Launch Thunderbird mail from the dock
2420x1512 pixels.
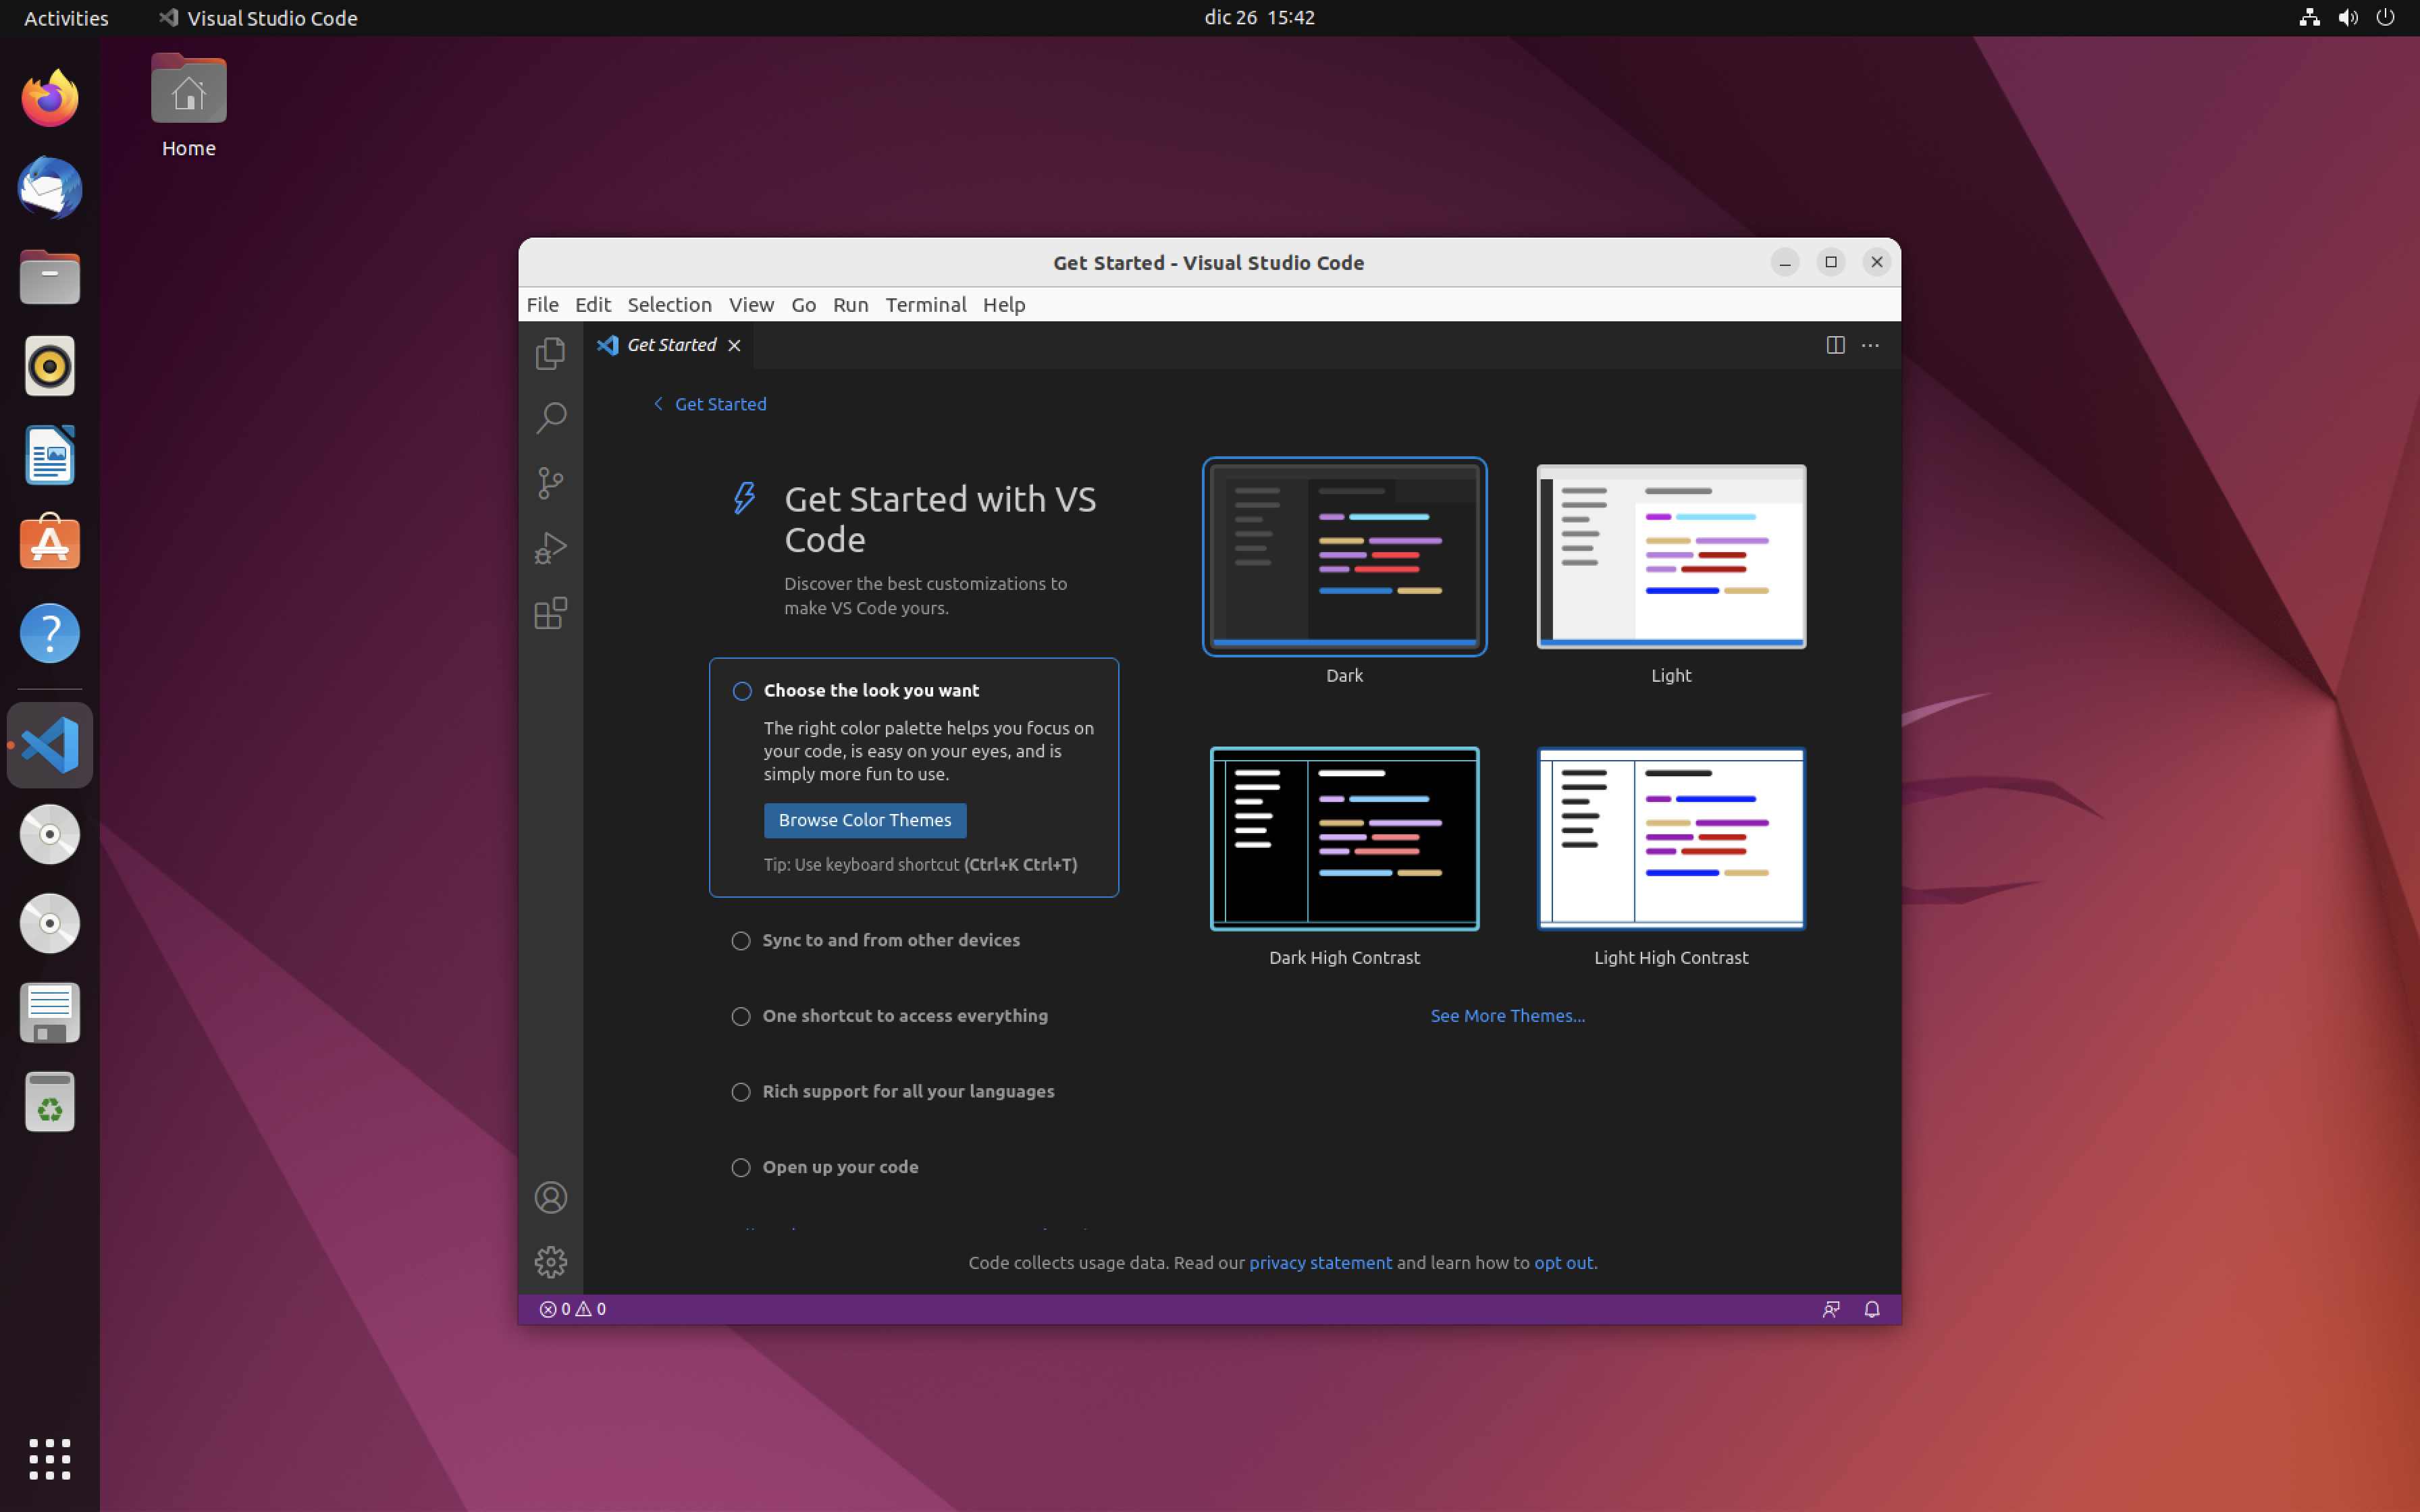click(49, 187)
